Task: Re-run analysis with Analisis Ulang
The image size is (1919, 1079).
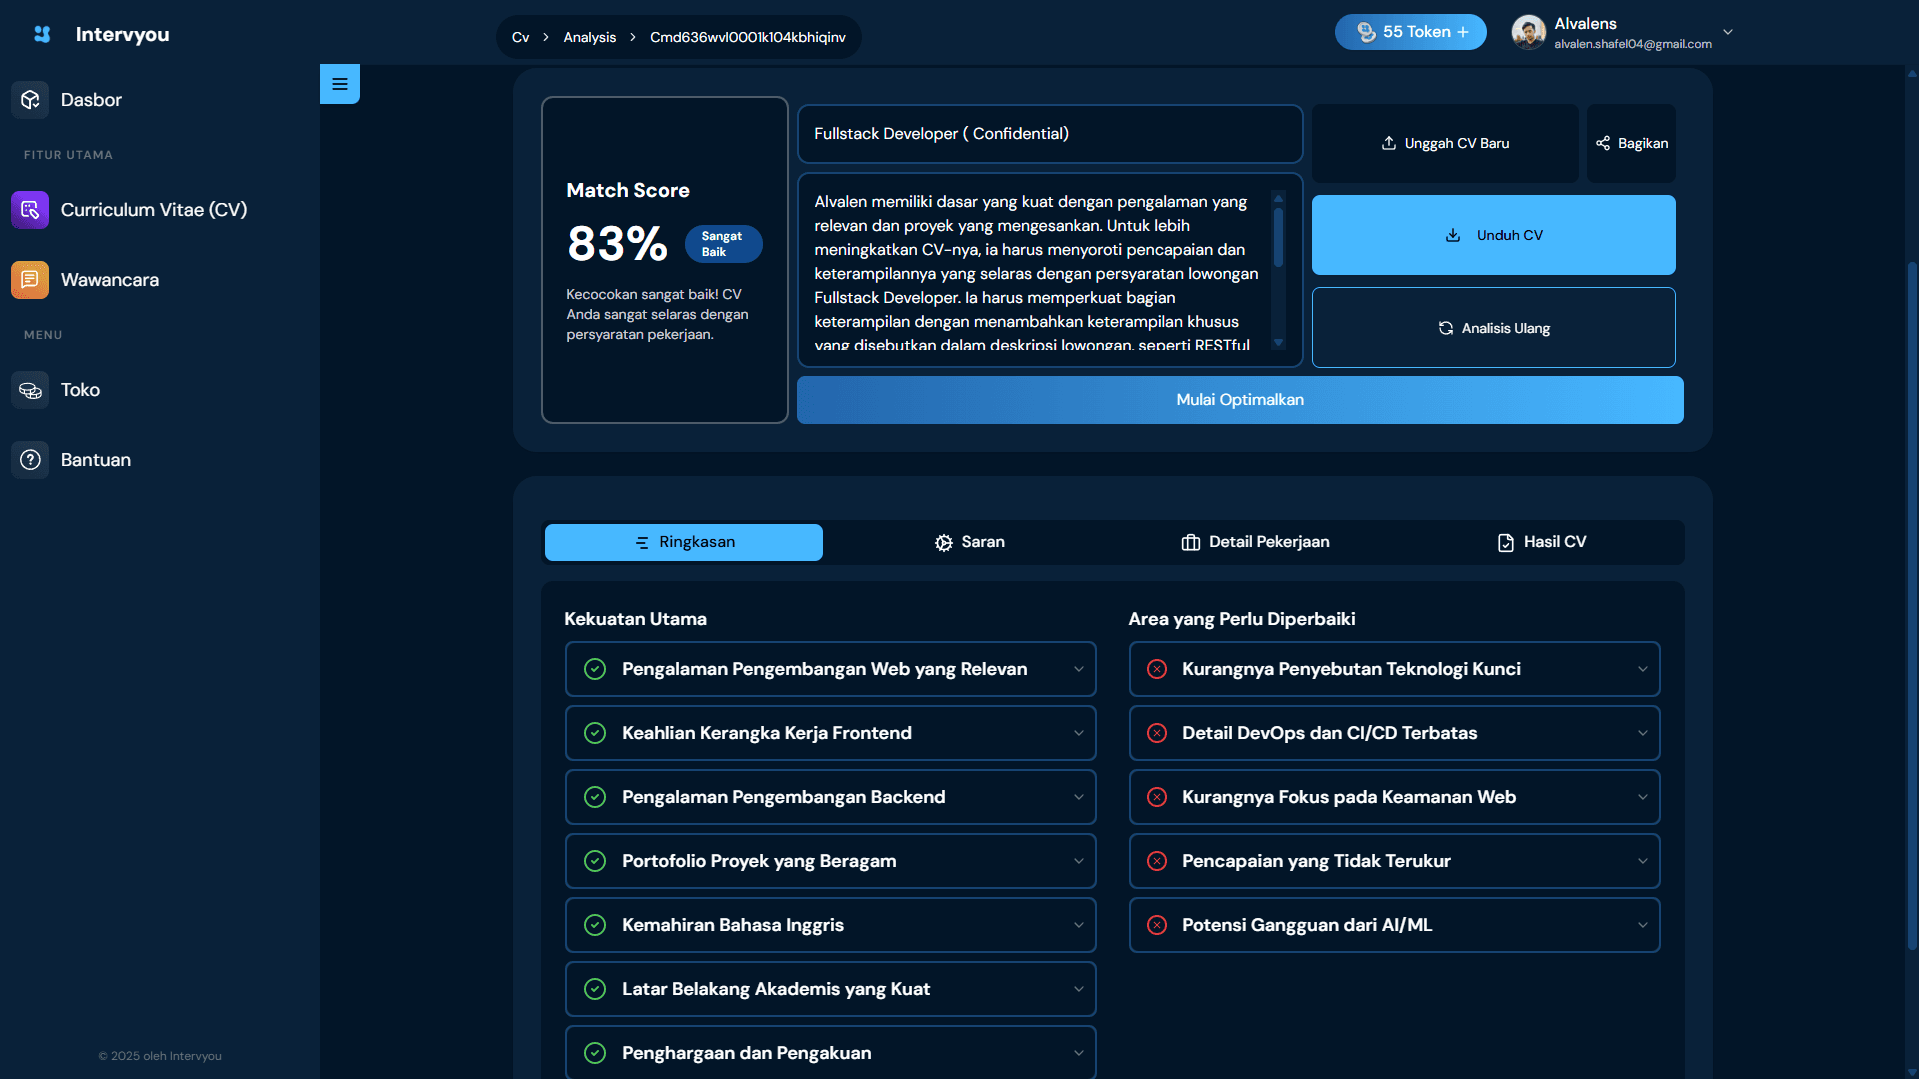Action: tap(1493, 328)
